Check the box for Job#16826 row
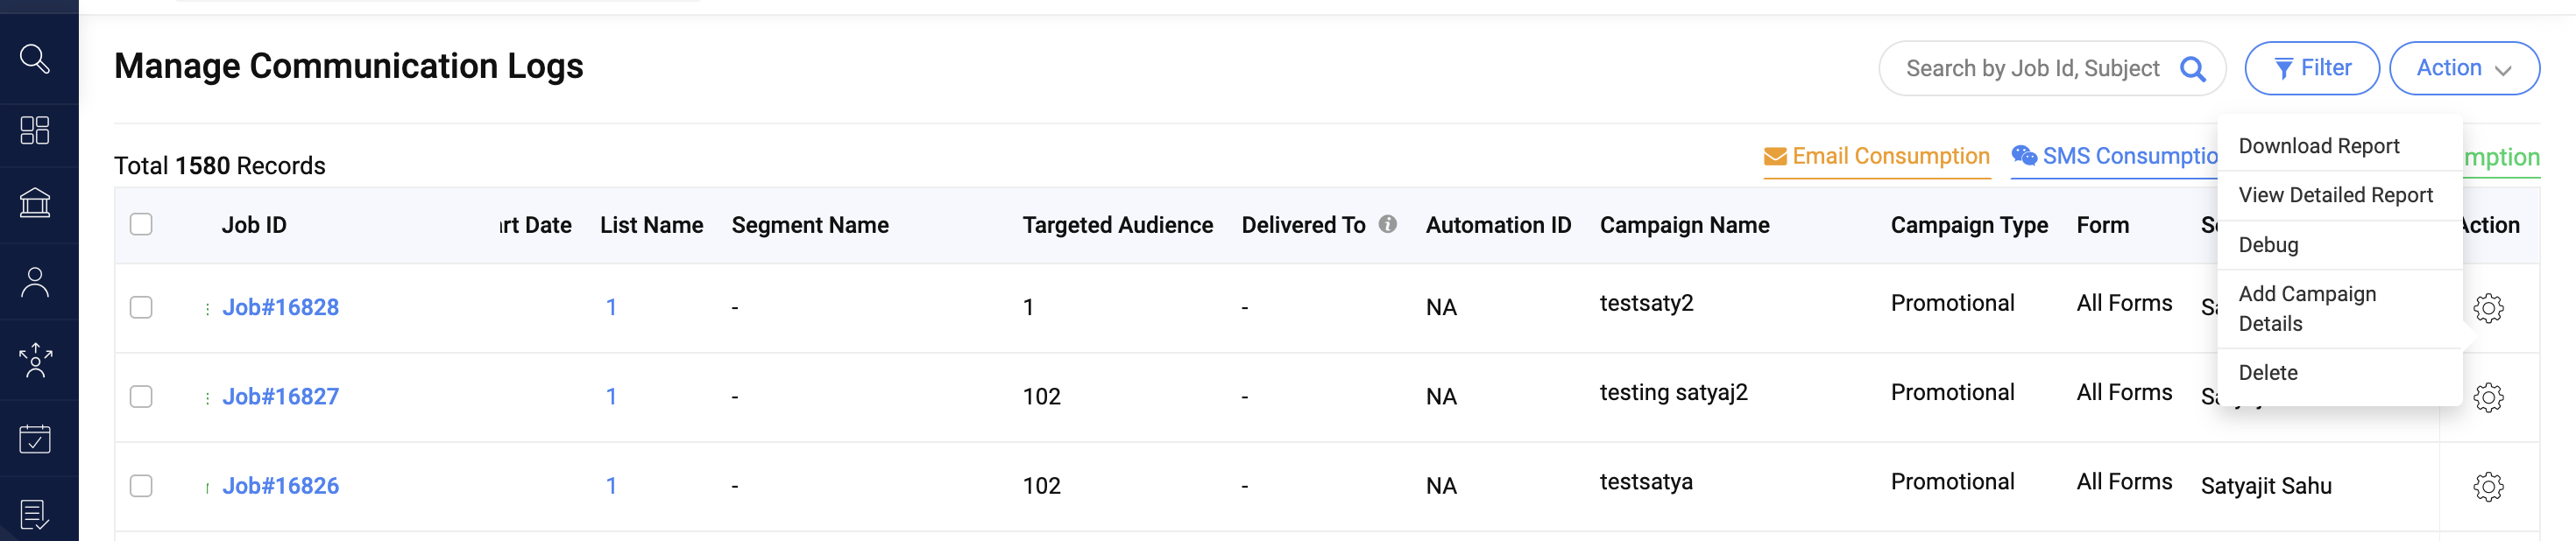The image size is (2576, 541). [x=141, y=486]
